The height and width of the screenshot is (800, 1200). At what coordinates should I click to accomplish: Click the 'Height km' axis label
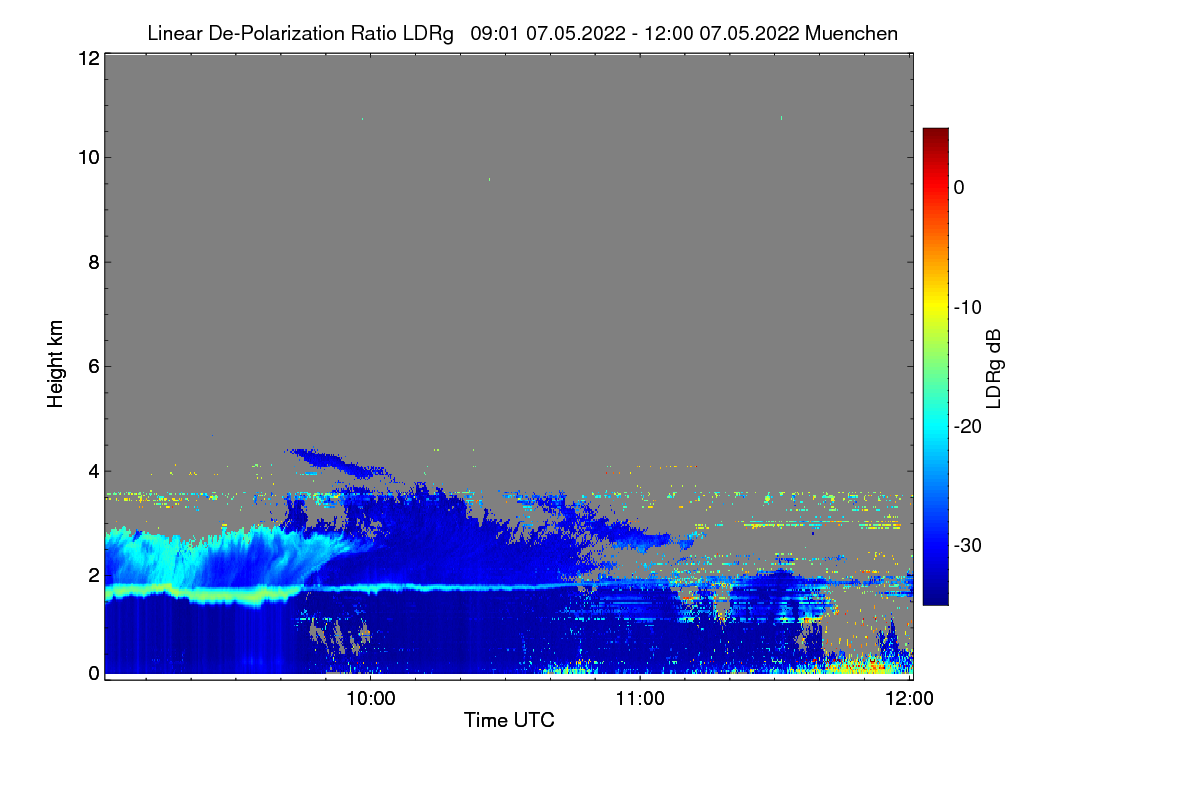point(55,364)
